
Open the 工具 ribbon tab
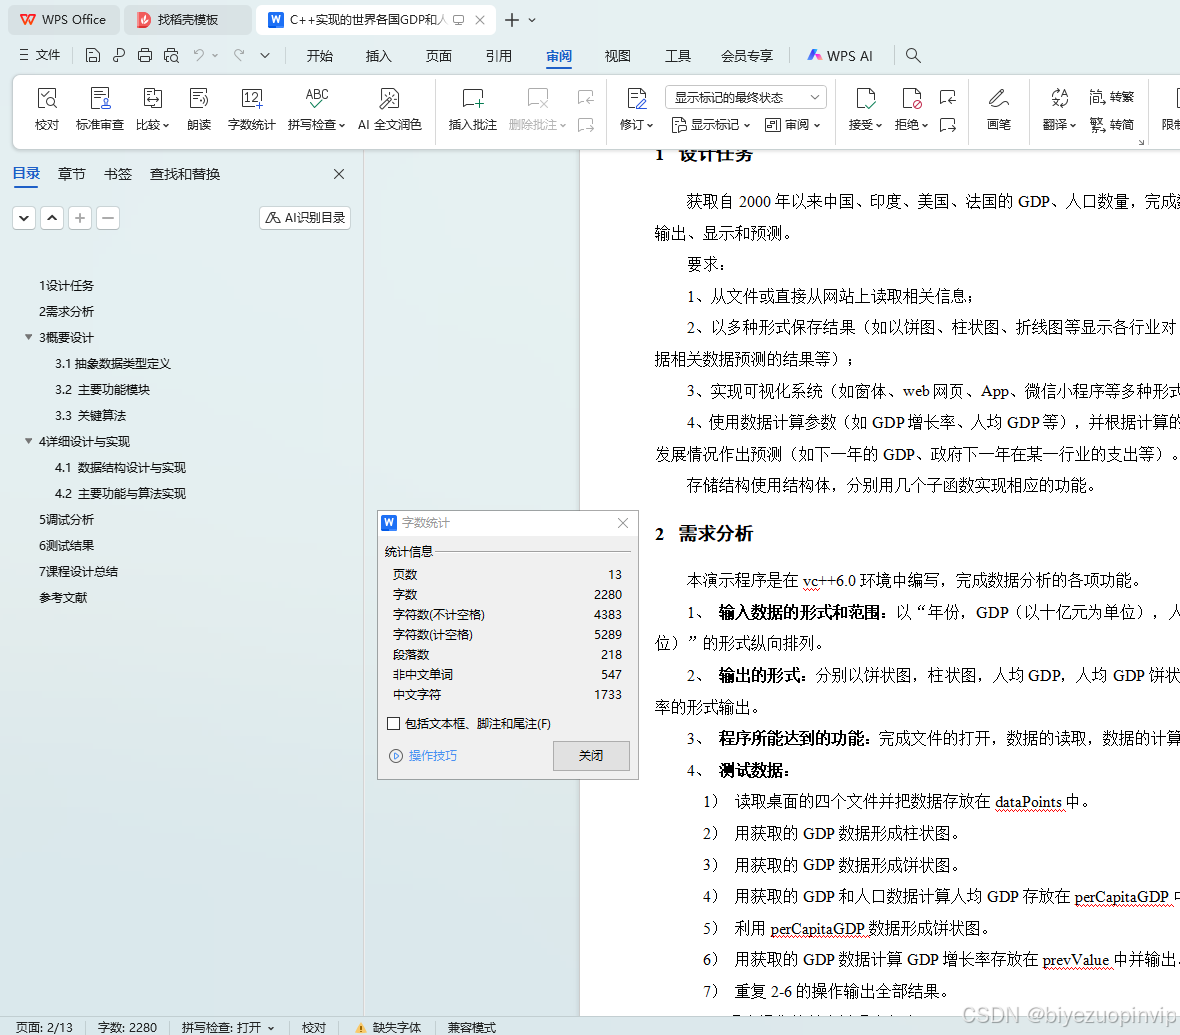678,56
